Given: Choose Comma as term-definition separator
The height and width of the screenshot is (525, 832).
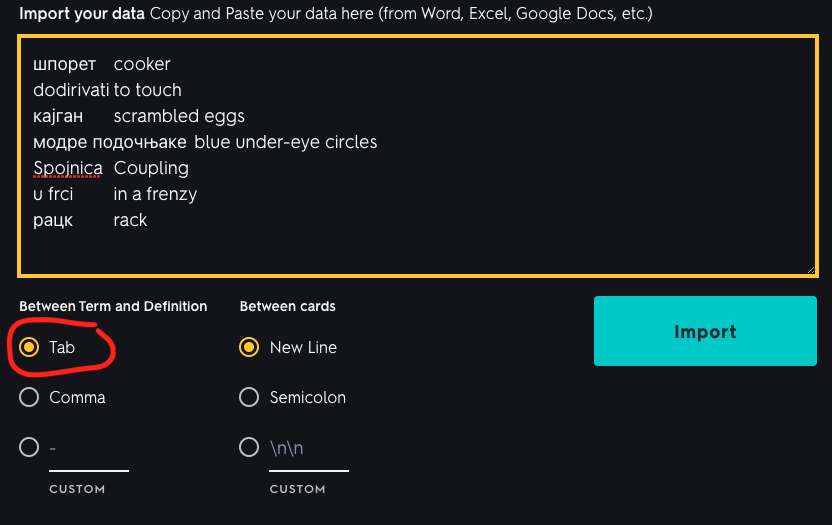Looking at the screenshot, I should (29, 397).
